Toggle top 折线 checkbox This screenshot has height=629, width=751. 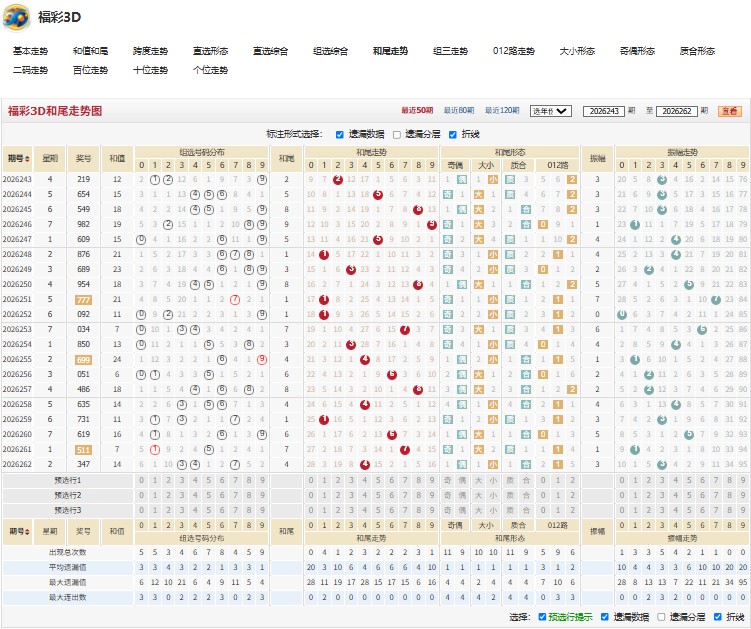click(453, 135)
